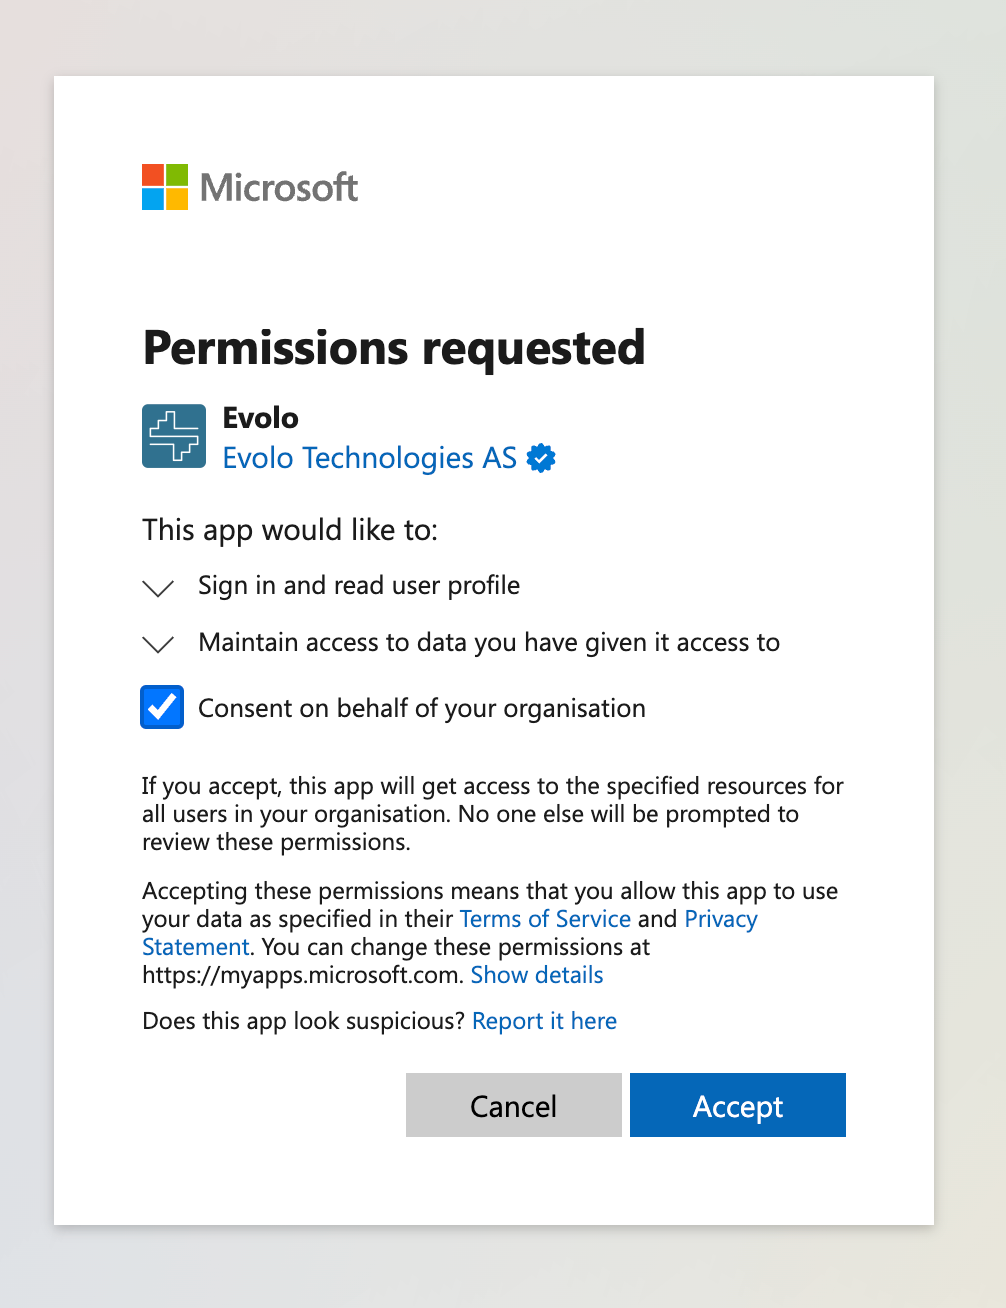Click the Maintain access to data permission text
Image resolution: width=1006 pixels, height=1308 pixels.
tap(489, 642)
